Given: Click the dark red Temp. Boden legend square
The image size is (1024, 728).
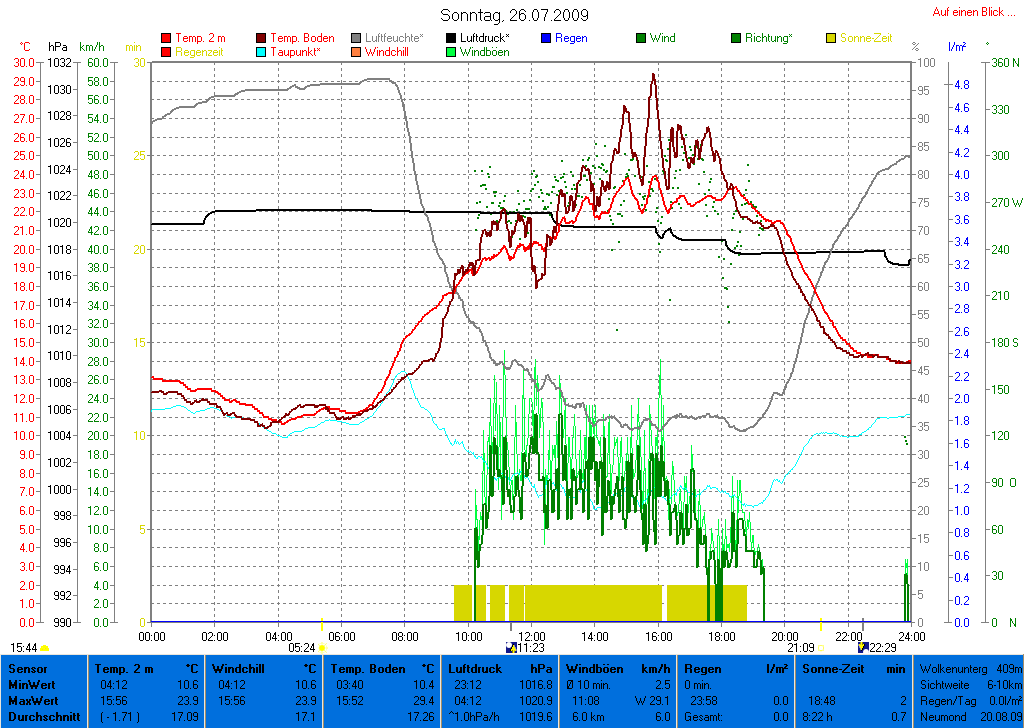Looking at the screenshot, I should coord(262,38).
